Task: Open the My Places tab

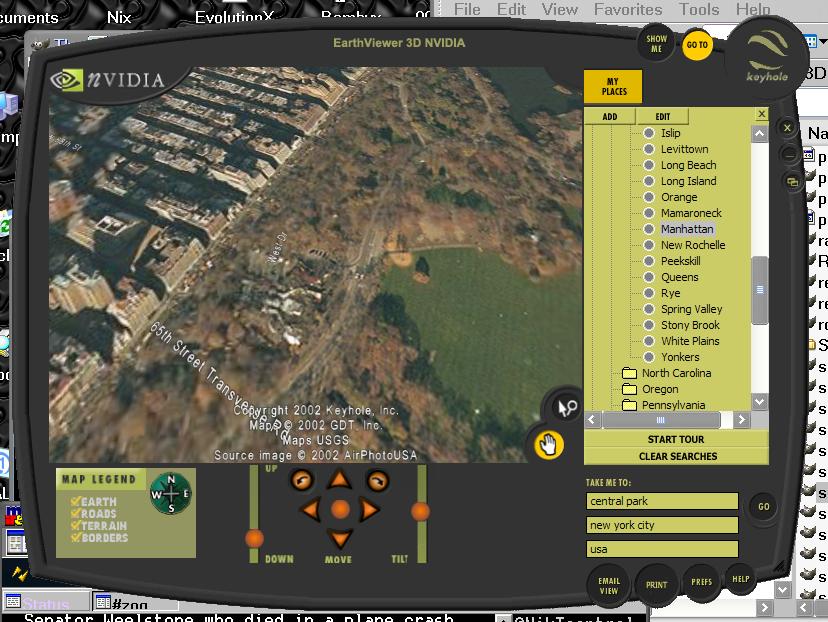Action: pyautogui.click(x=613, y=87)
